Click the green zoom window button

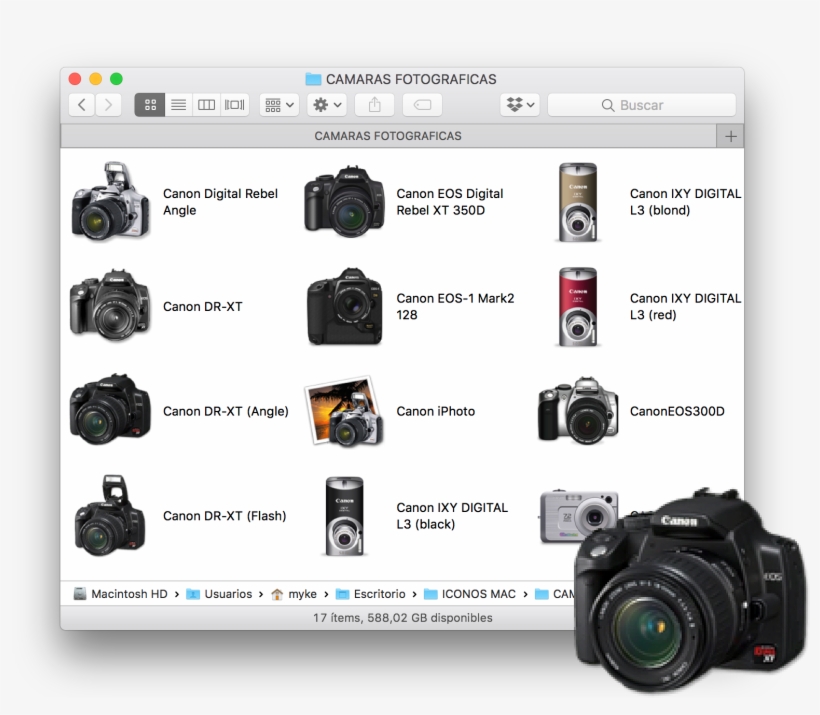pos(116,79)
